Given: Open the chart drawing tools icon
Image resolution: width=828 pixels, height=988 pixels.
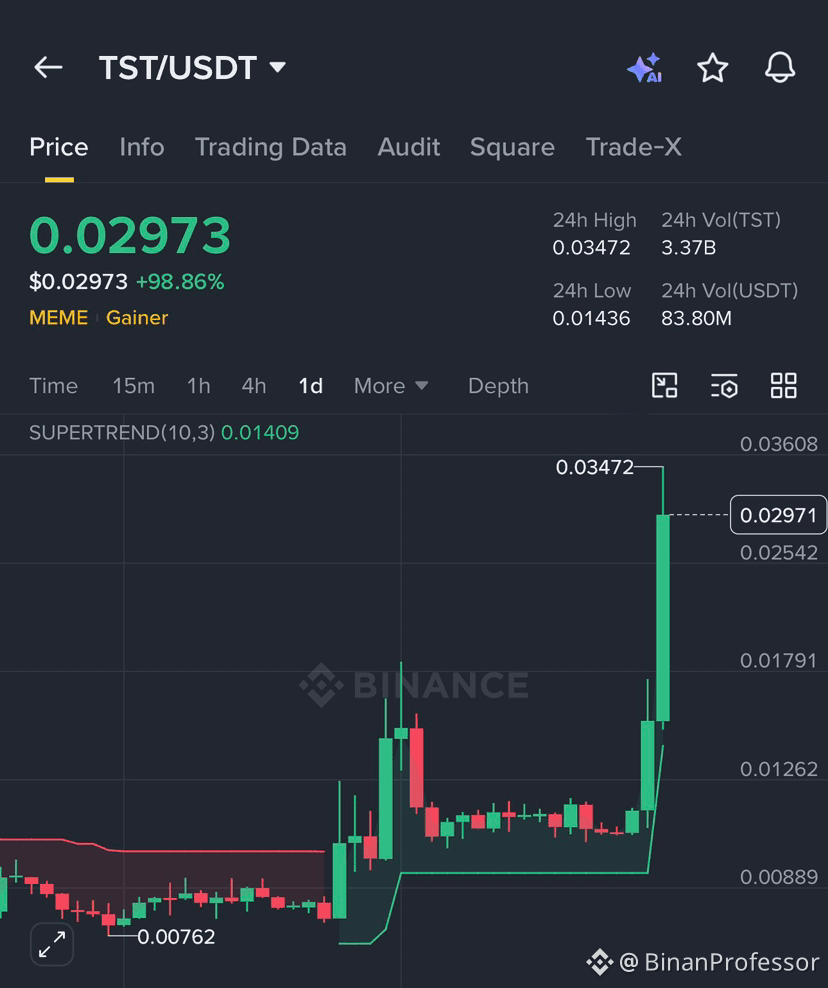Looking at the screenshot, I should [x=664, y=386].
